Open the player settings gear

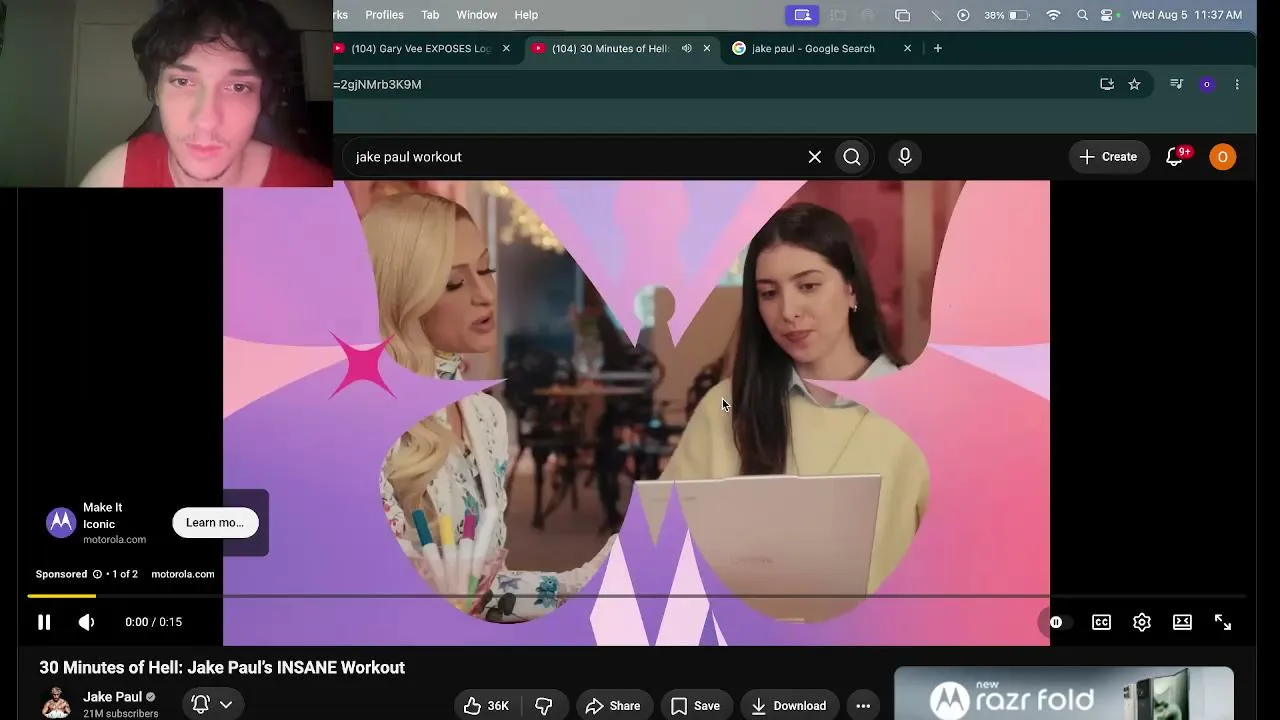point(1142,622)
